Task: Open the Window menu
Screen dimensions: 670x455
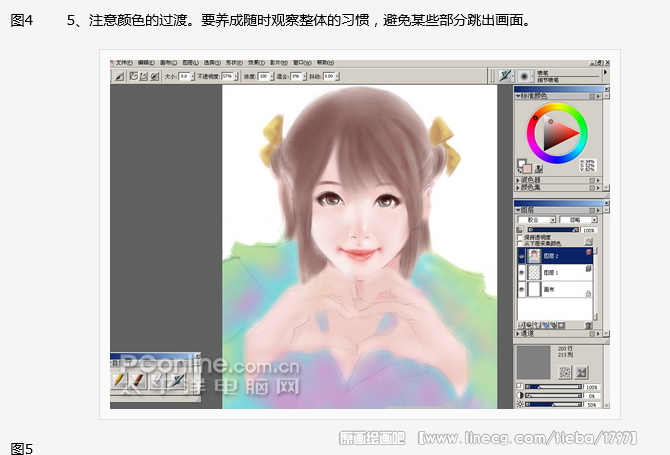Action: [302, 63]
